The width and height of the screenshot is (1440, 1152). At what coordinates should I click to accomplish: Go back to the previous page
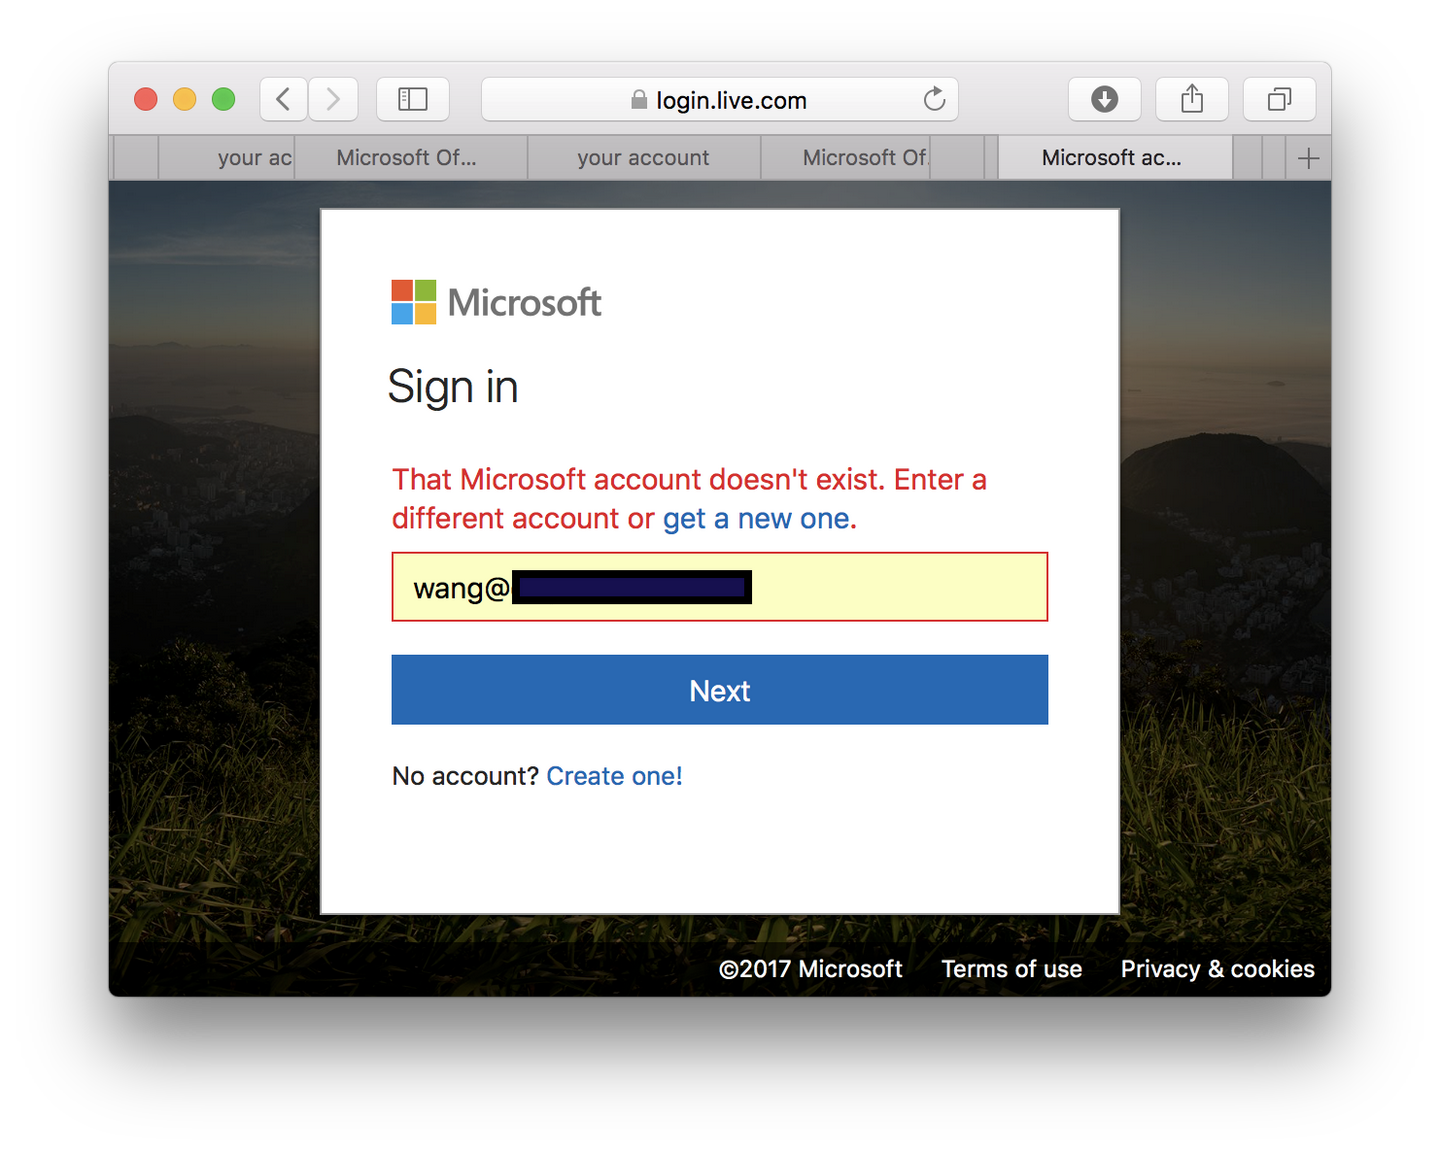tap(284, 99)
